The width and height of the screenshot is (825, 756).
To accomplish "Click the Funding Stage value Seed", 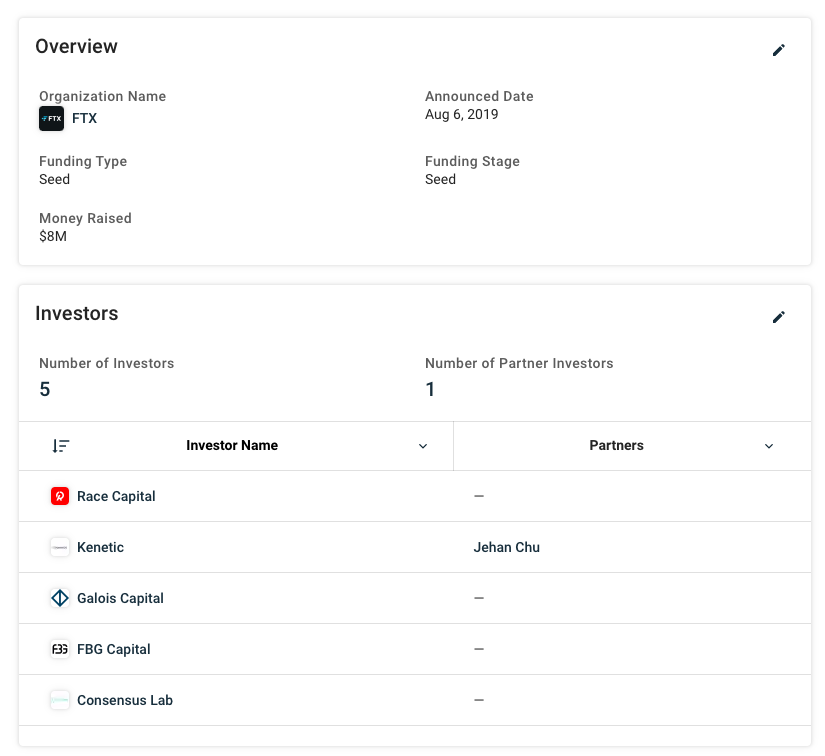I will (440, 179).
